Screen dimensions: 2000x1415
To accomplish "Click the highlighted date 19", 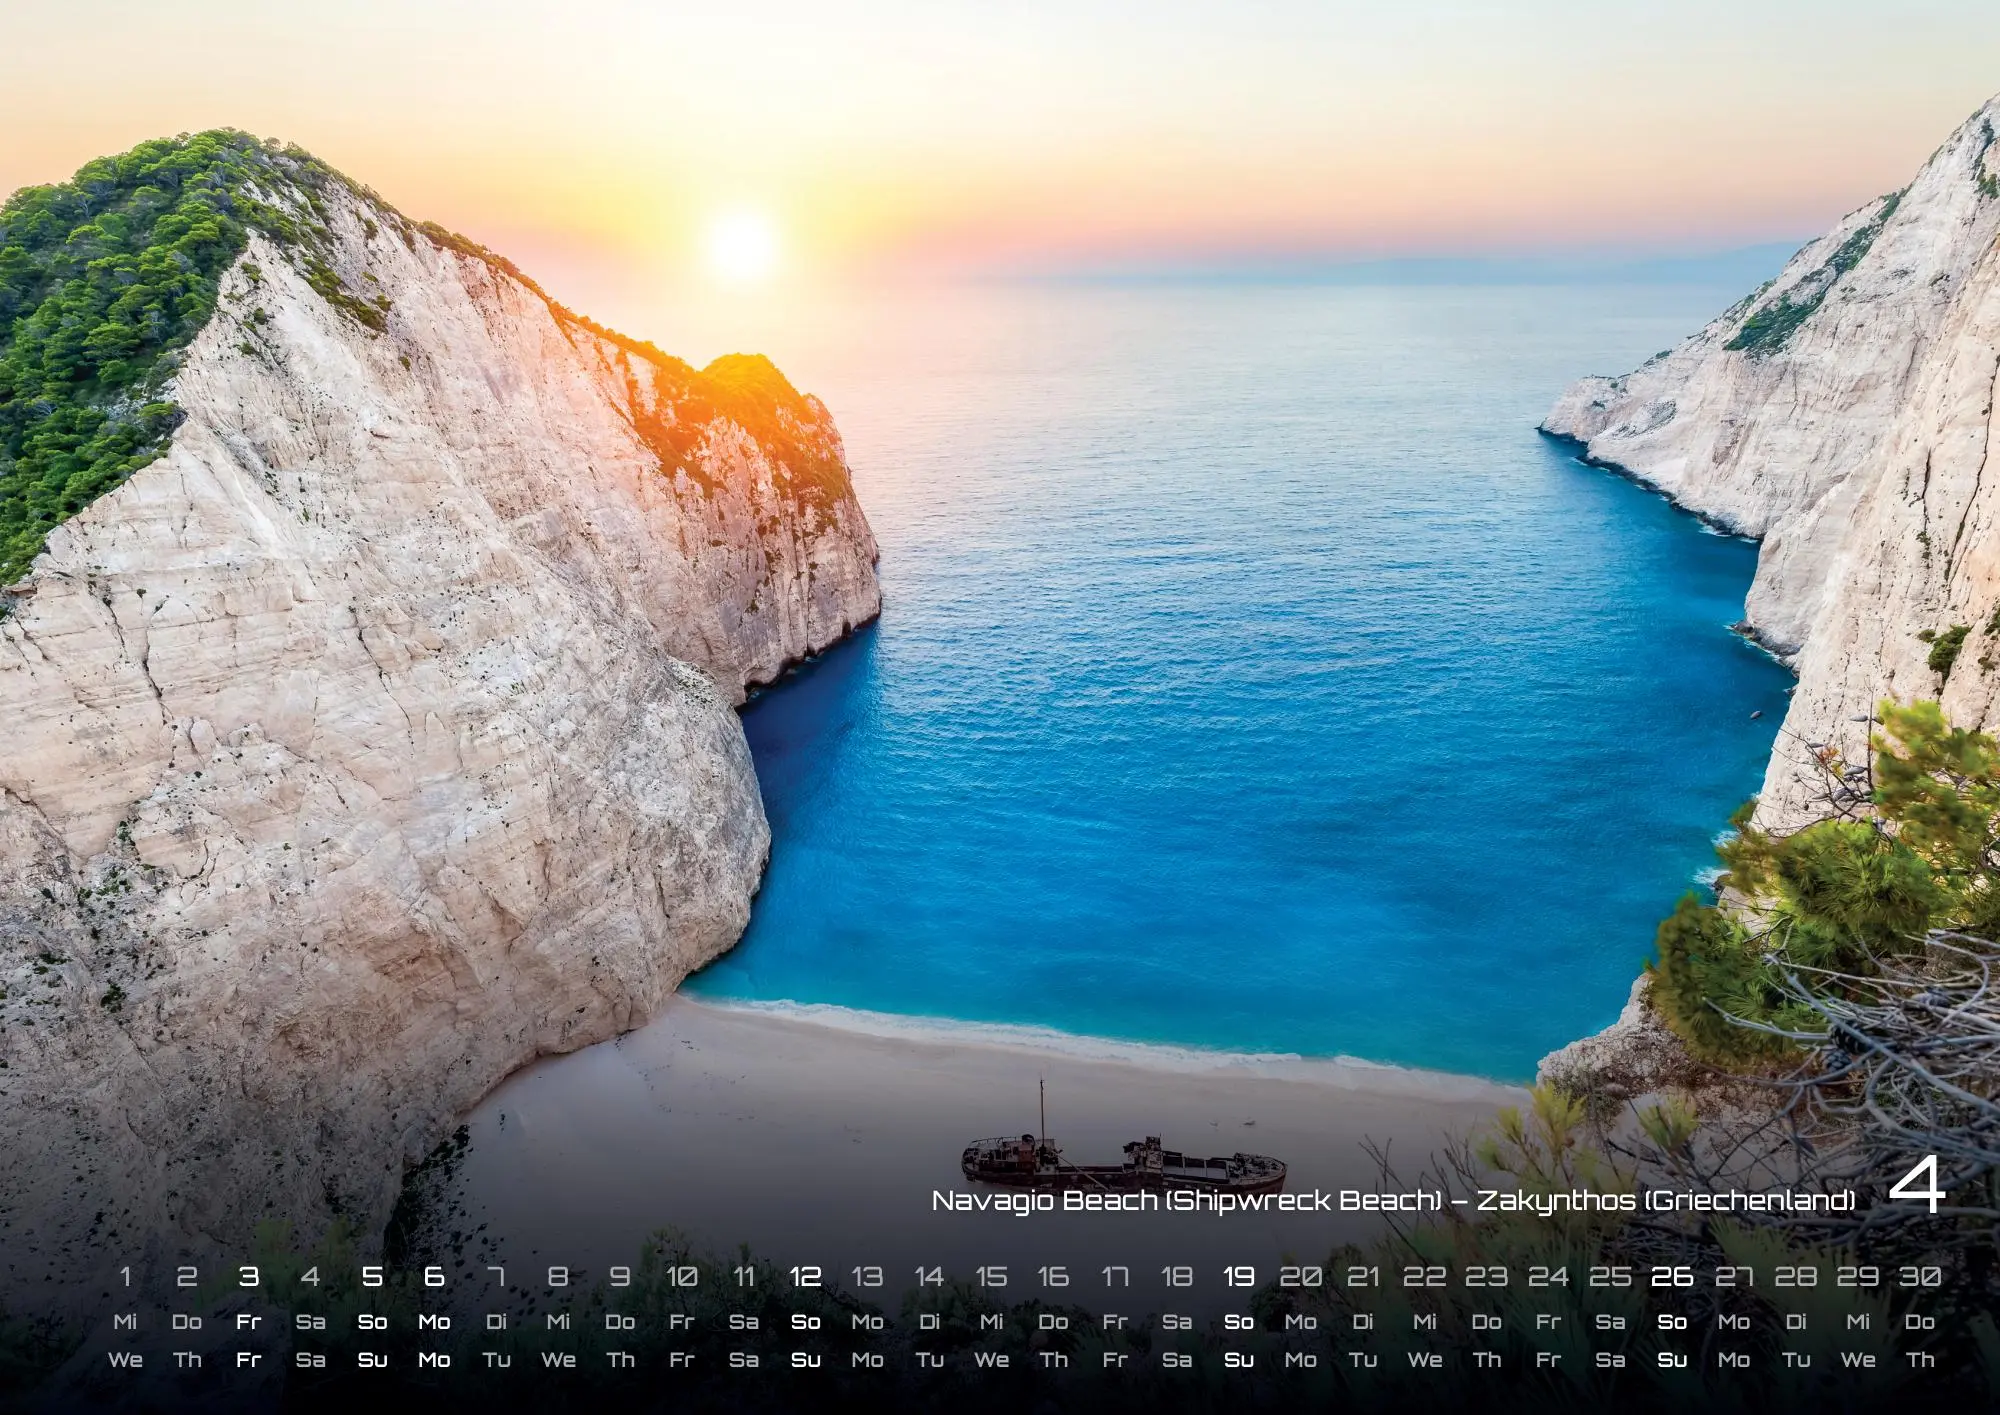I will [x=1238, y=1277].
